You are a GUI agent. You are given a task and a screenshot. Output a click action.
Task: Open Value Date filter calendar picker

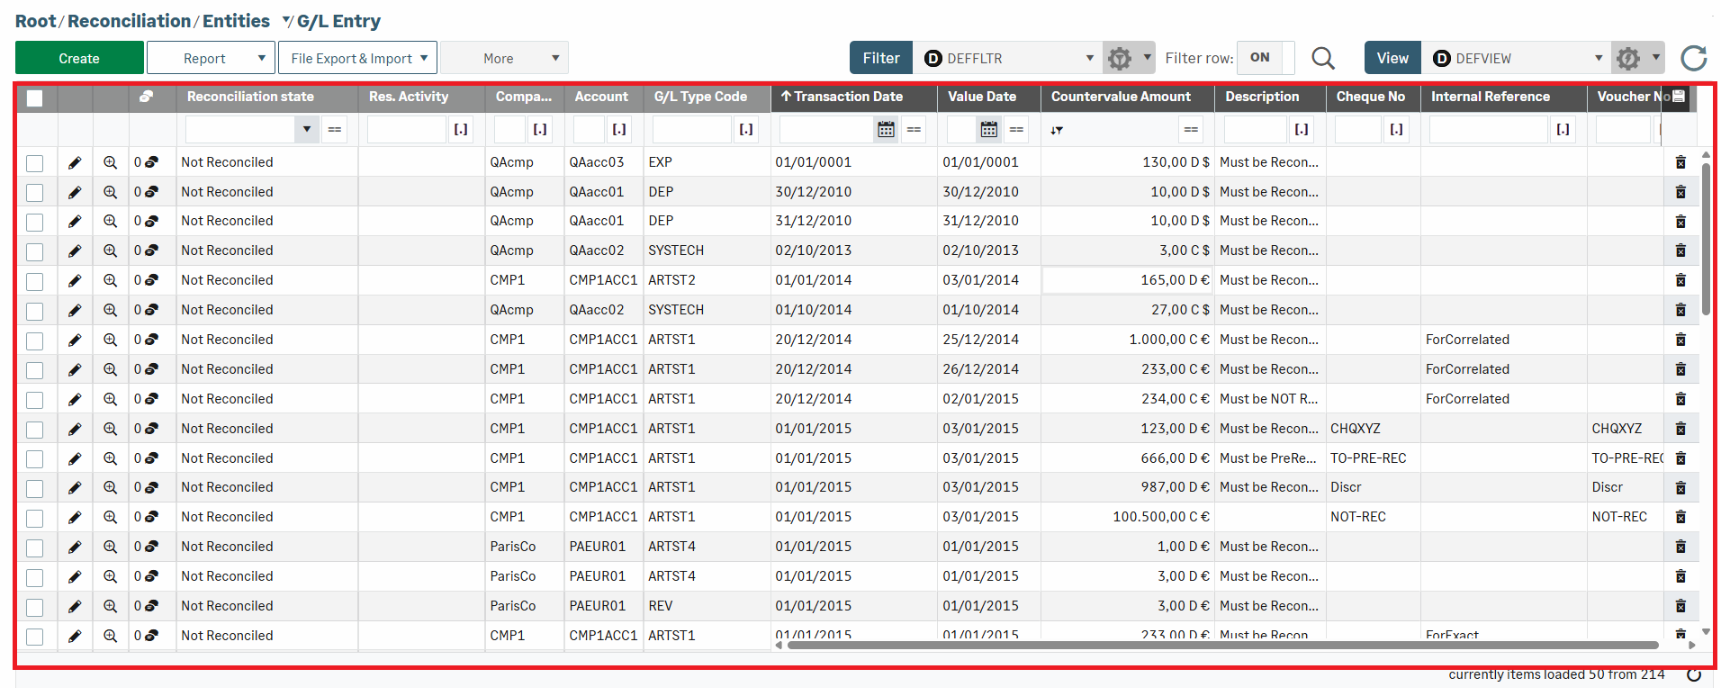pos(988,129)
